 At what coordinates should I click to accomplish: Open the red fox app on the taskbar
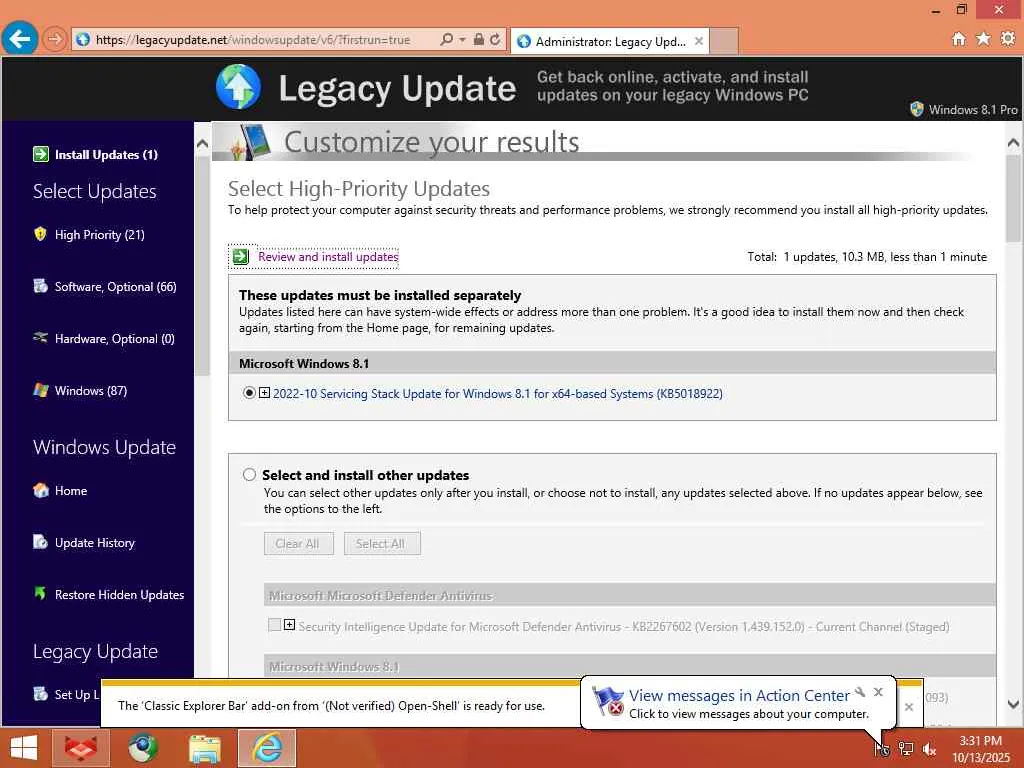click(x=80, y=748)
